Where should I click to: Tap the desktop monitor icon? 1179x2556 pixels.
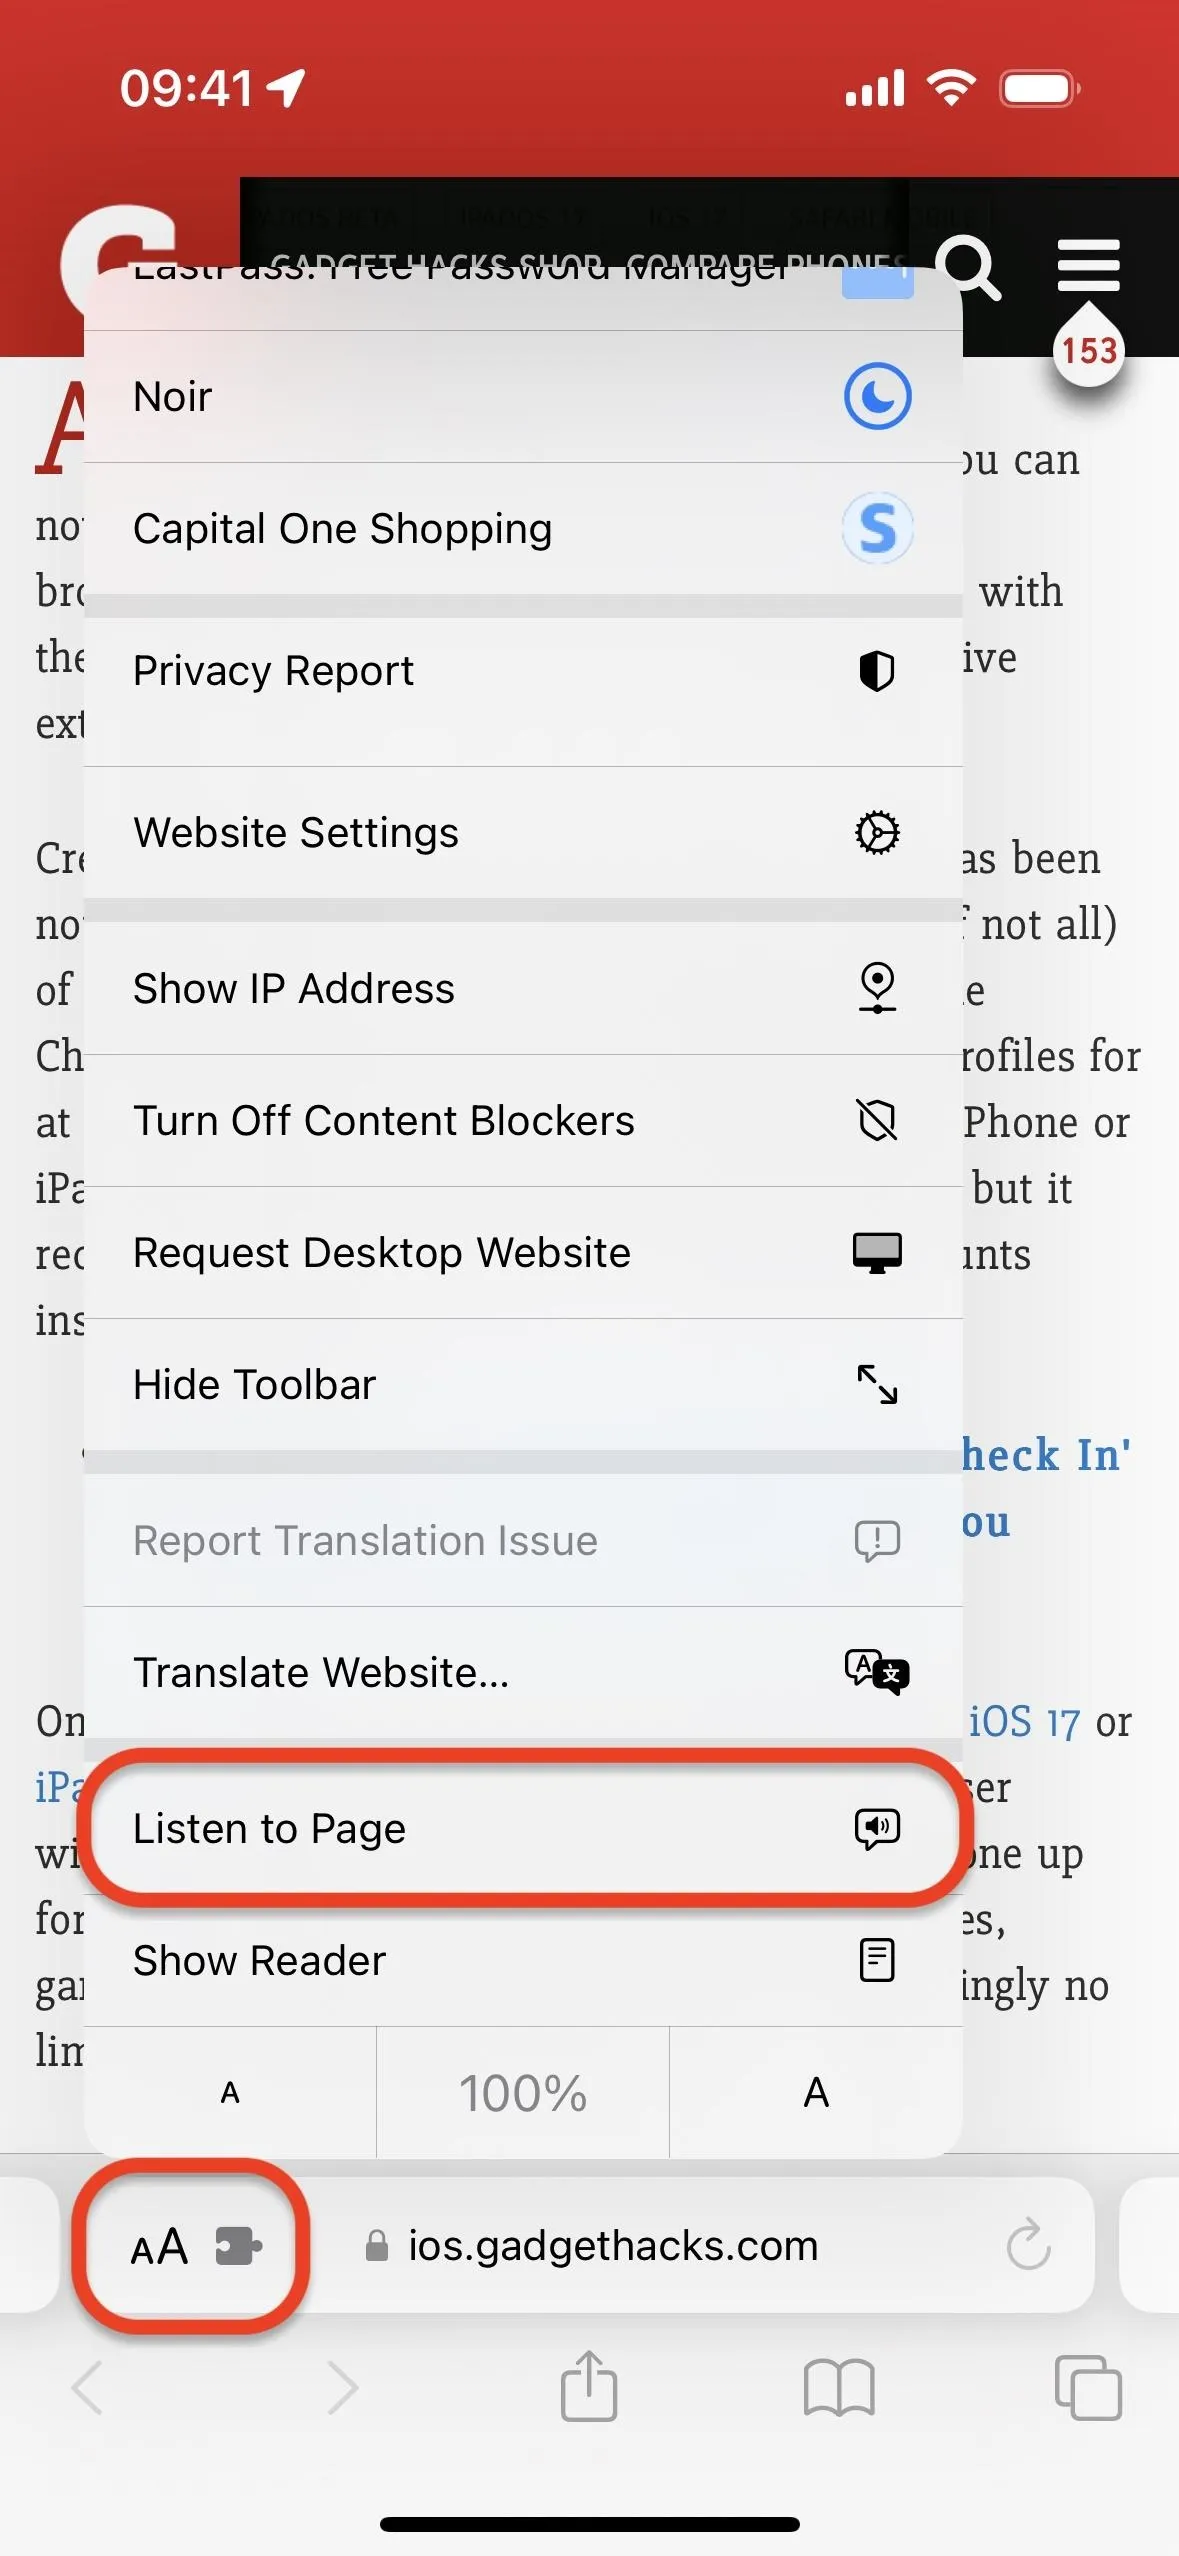click(x=877, y=1253)
